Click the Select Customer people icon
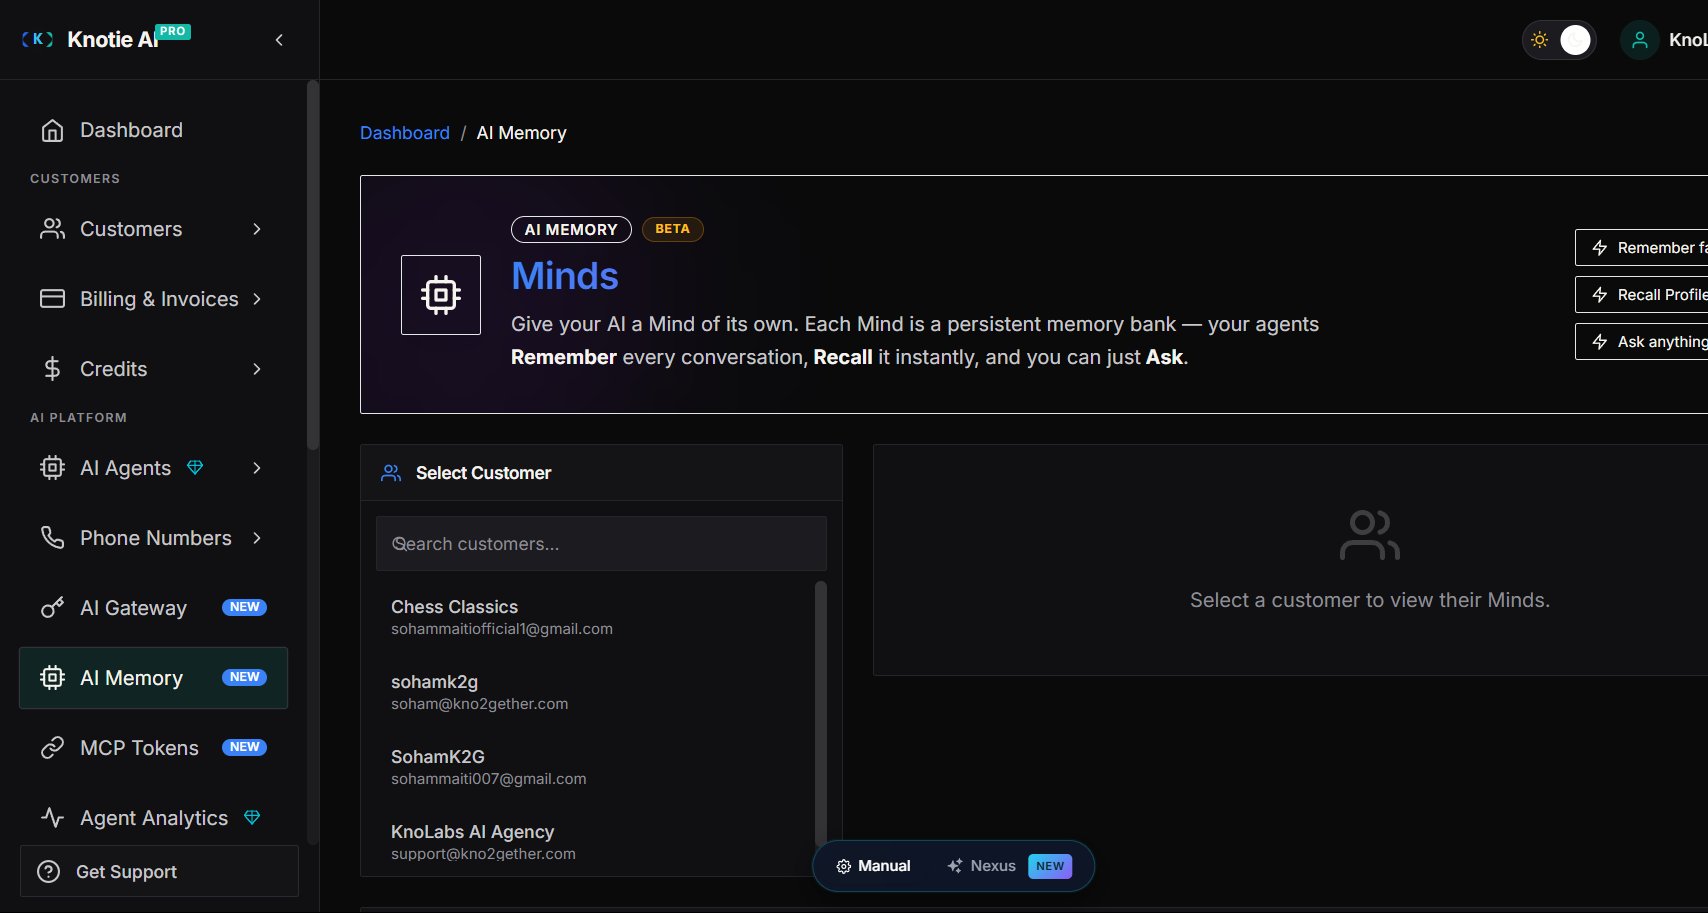The height and width of the screenshot is (913, 1708). [x=391, y=473]
